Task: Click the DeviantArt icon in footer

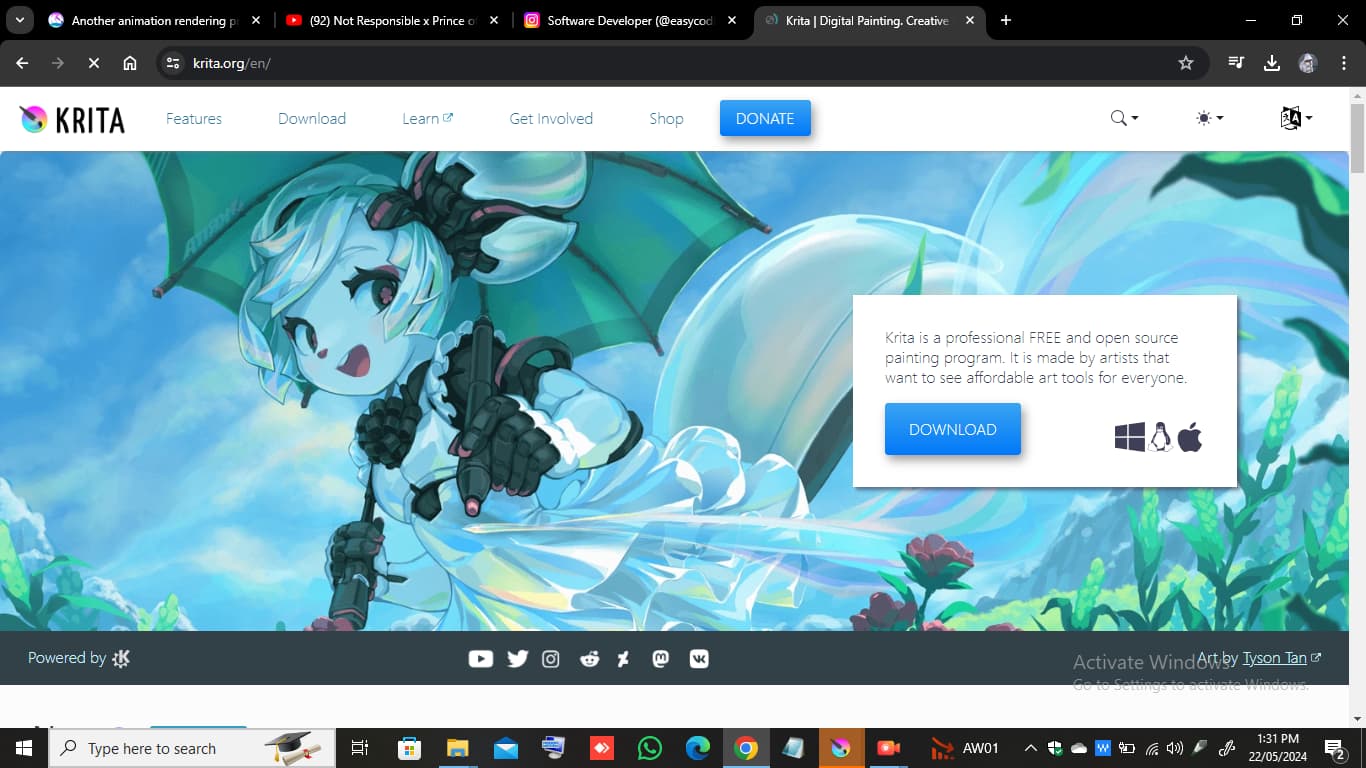Action: click(624, 659)
